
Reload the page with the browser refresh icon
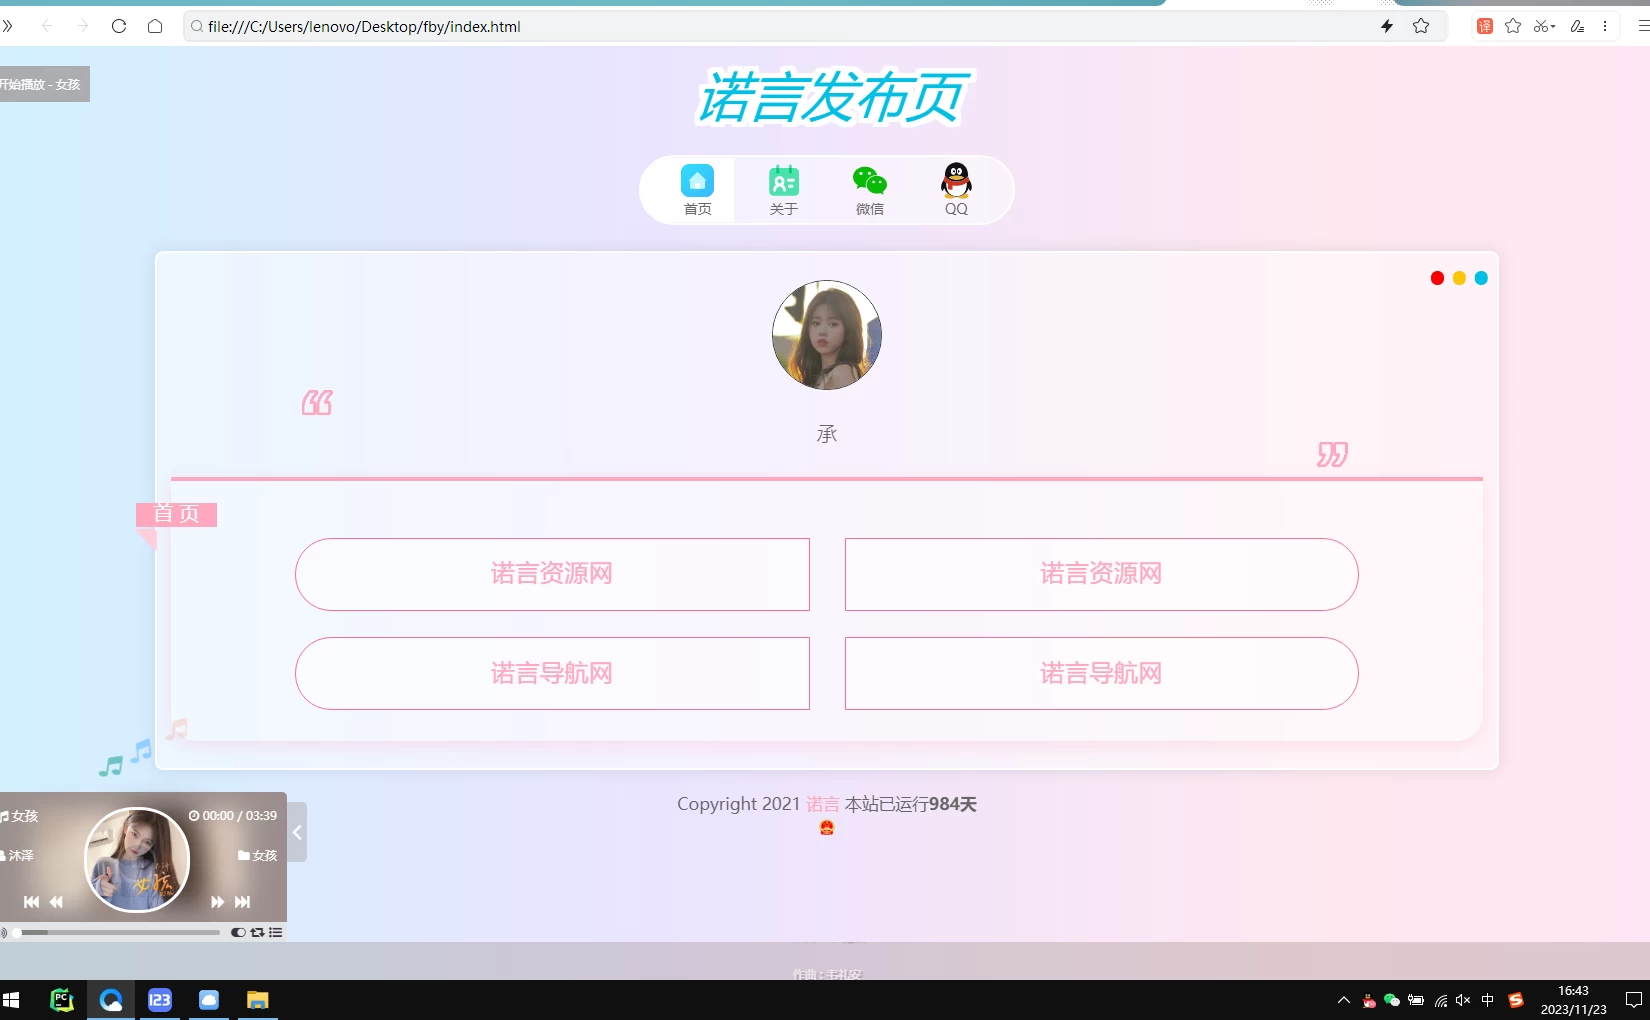(x=119, y=26)
